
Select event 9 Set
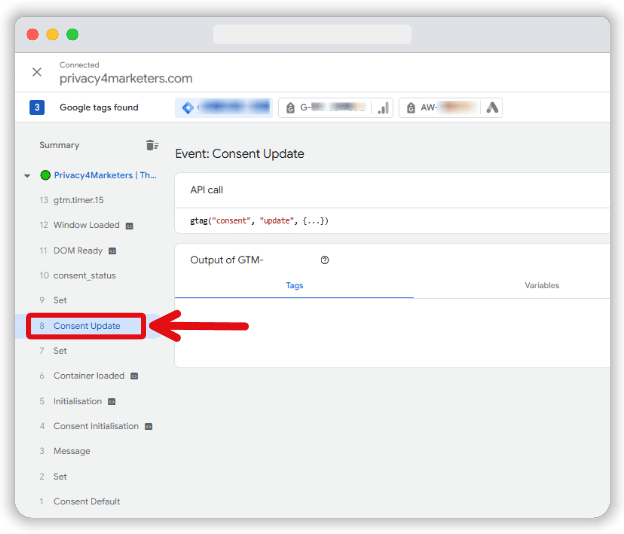(x=53, y=300)
